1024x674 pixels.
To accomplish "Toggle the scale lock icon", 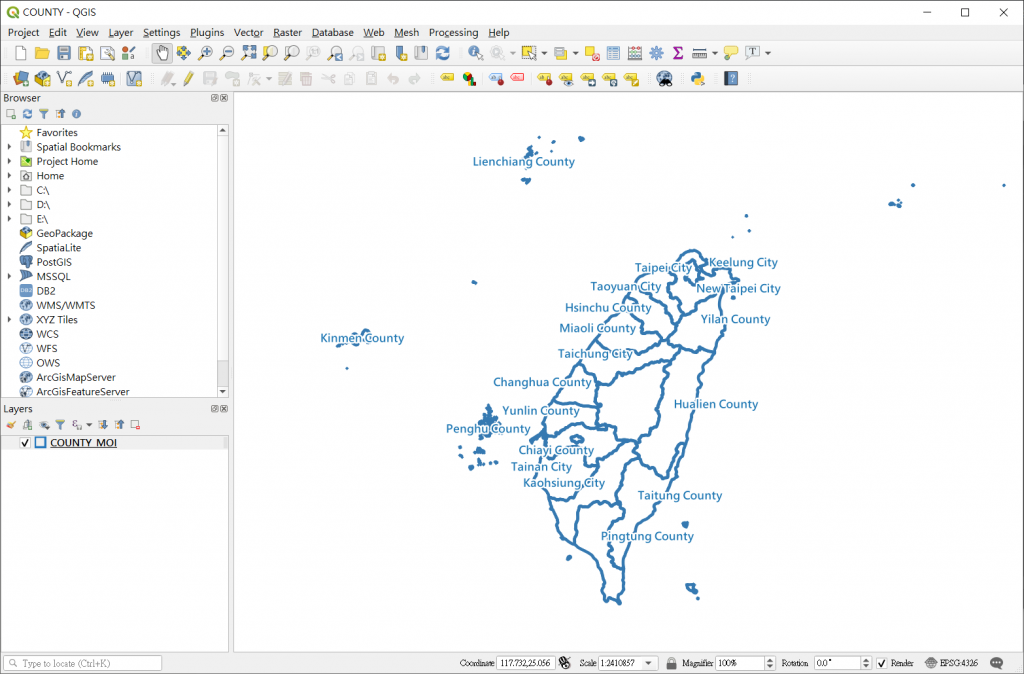I will pos(671,663).
